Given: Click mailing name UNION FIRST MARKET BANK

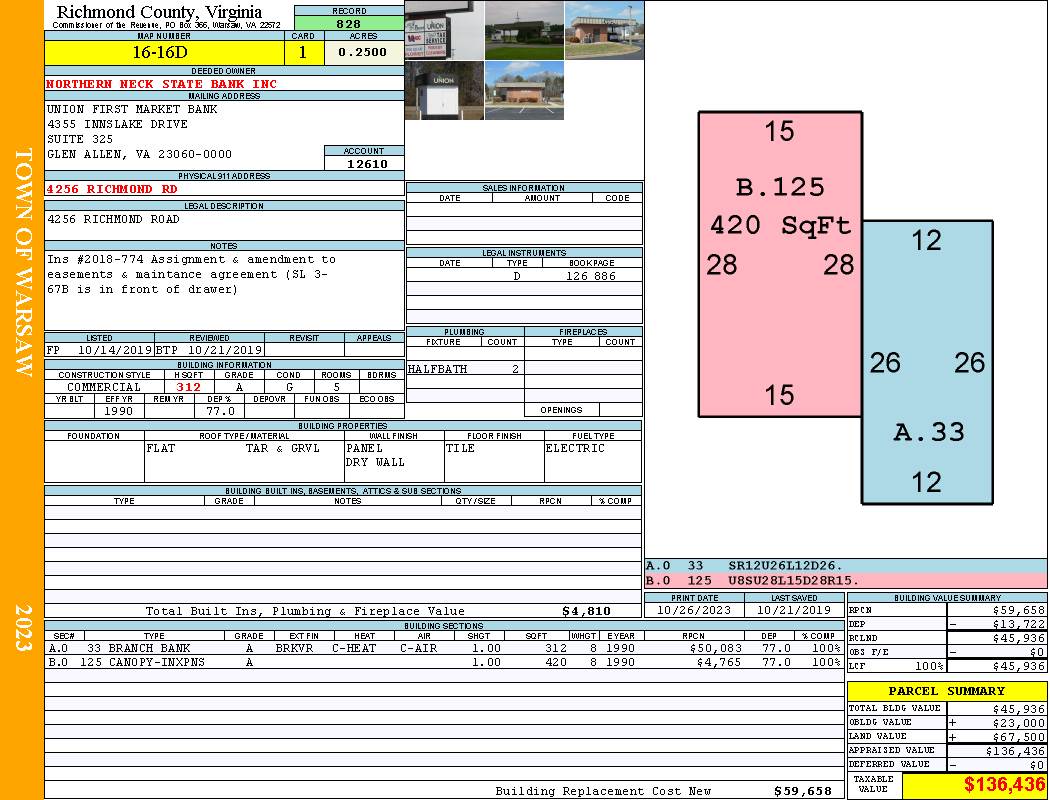Looking at the screenshot, I should (132, 109).
